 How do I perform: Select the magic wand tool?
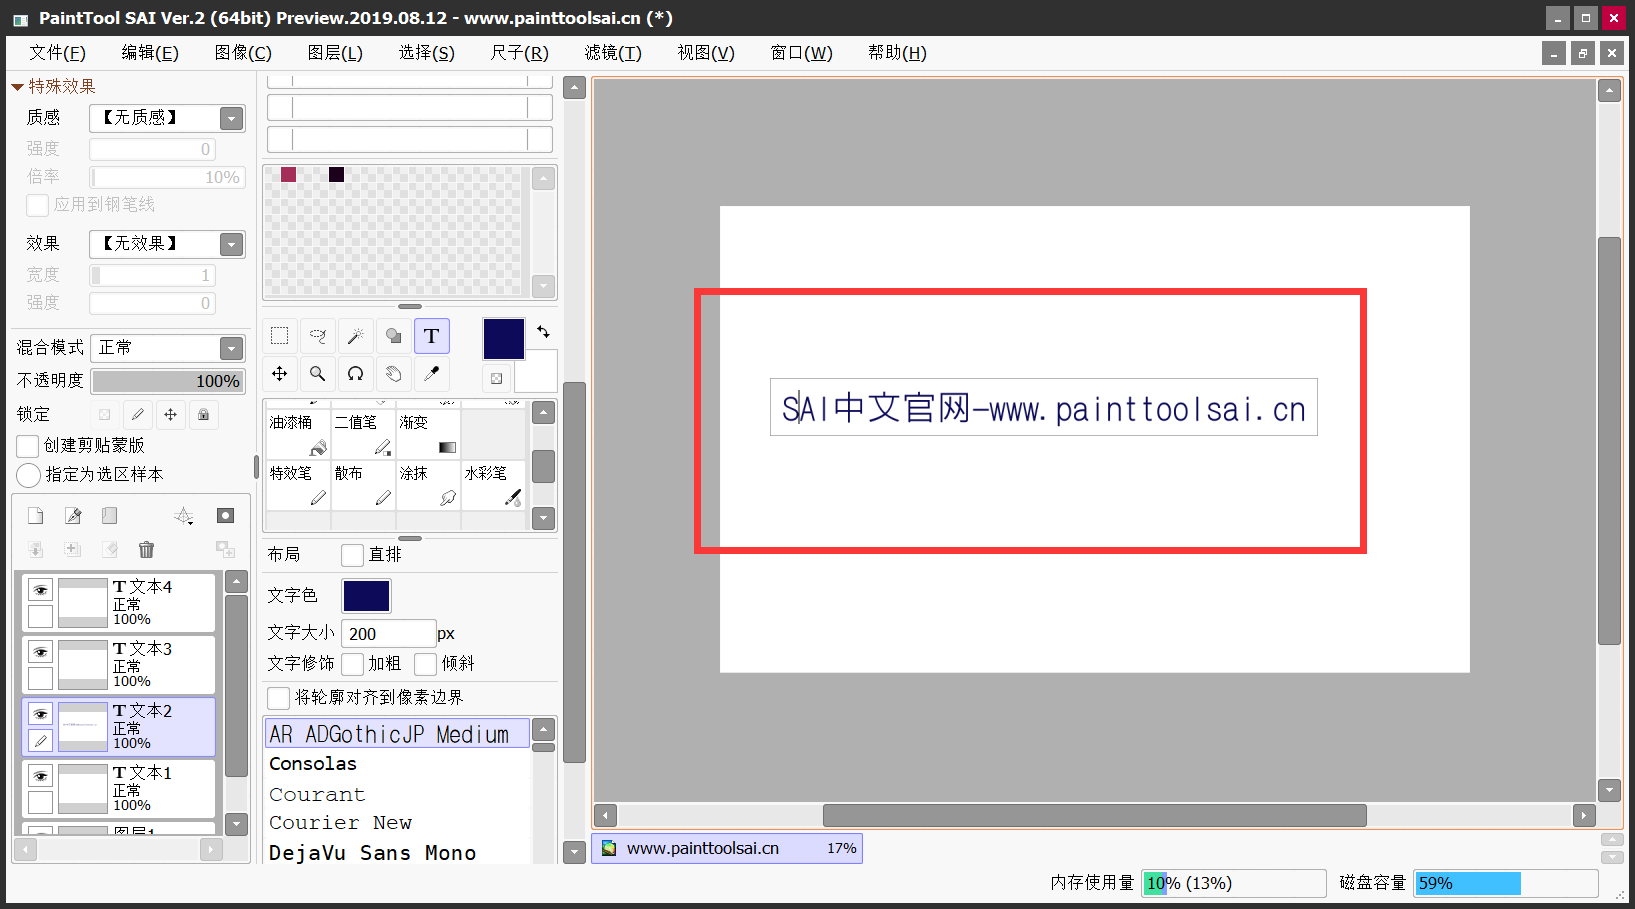356,336
